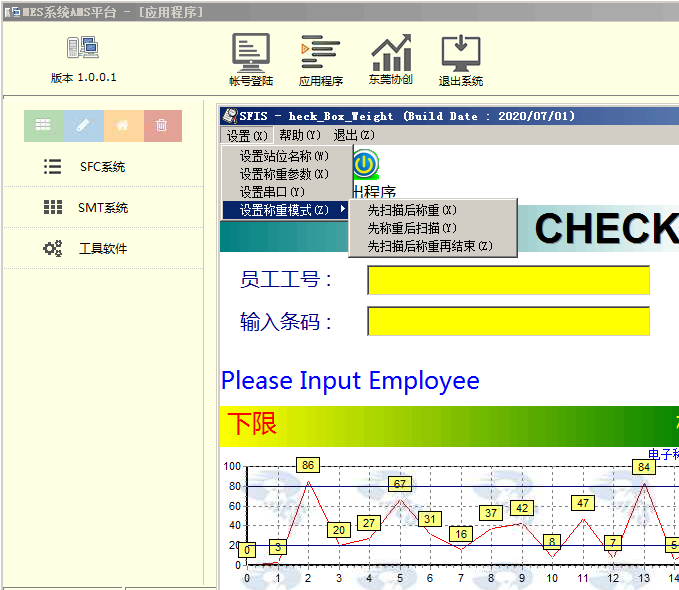679x590 pixels.
Task: Click the 员工工号 yellow input field
Action: pos(508,280)
